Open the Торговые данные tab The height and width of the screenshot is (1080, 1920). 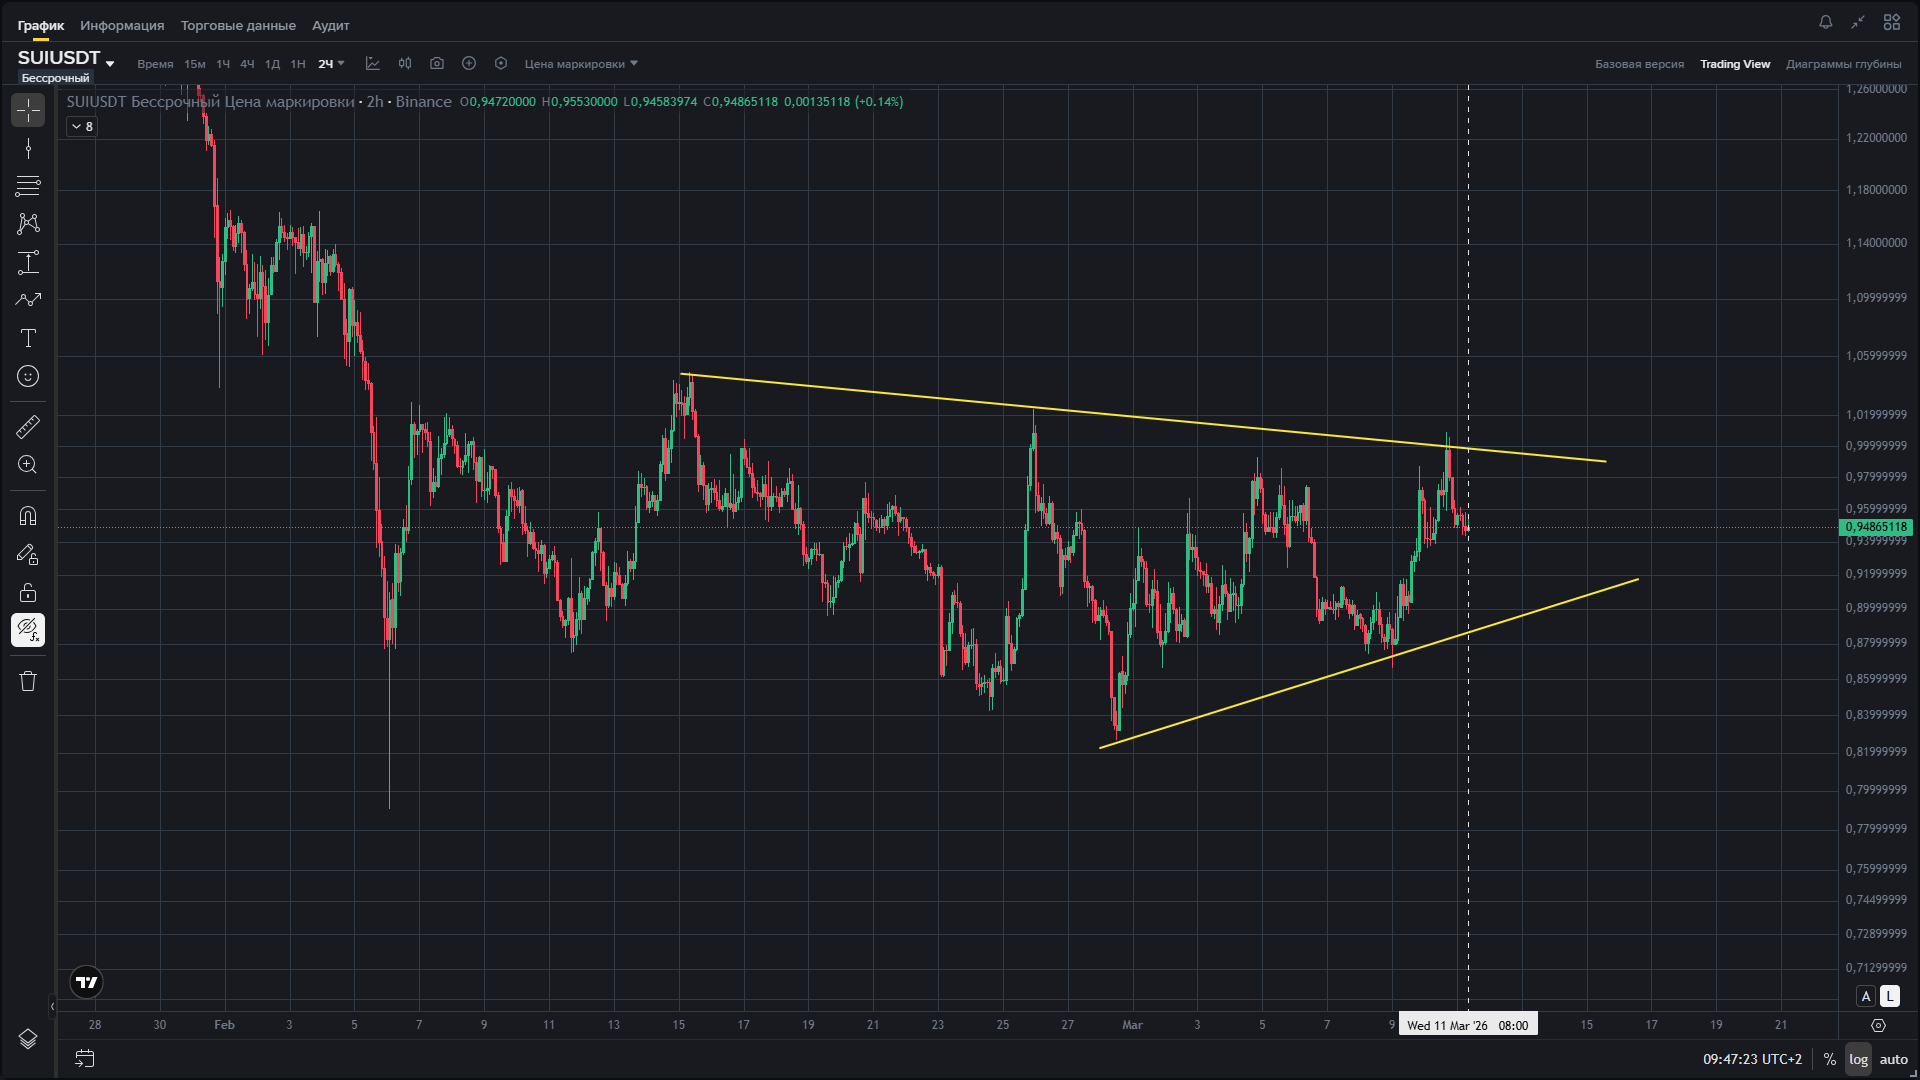[238, 25]
